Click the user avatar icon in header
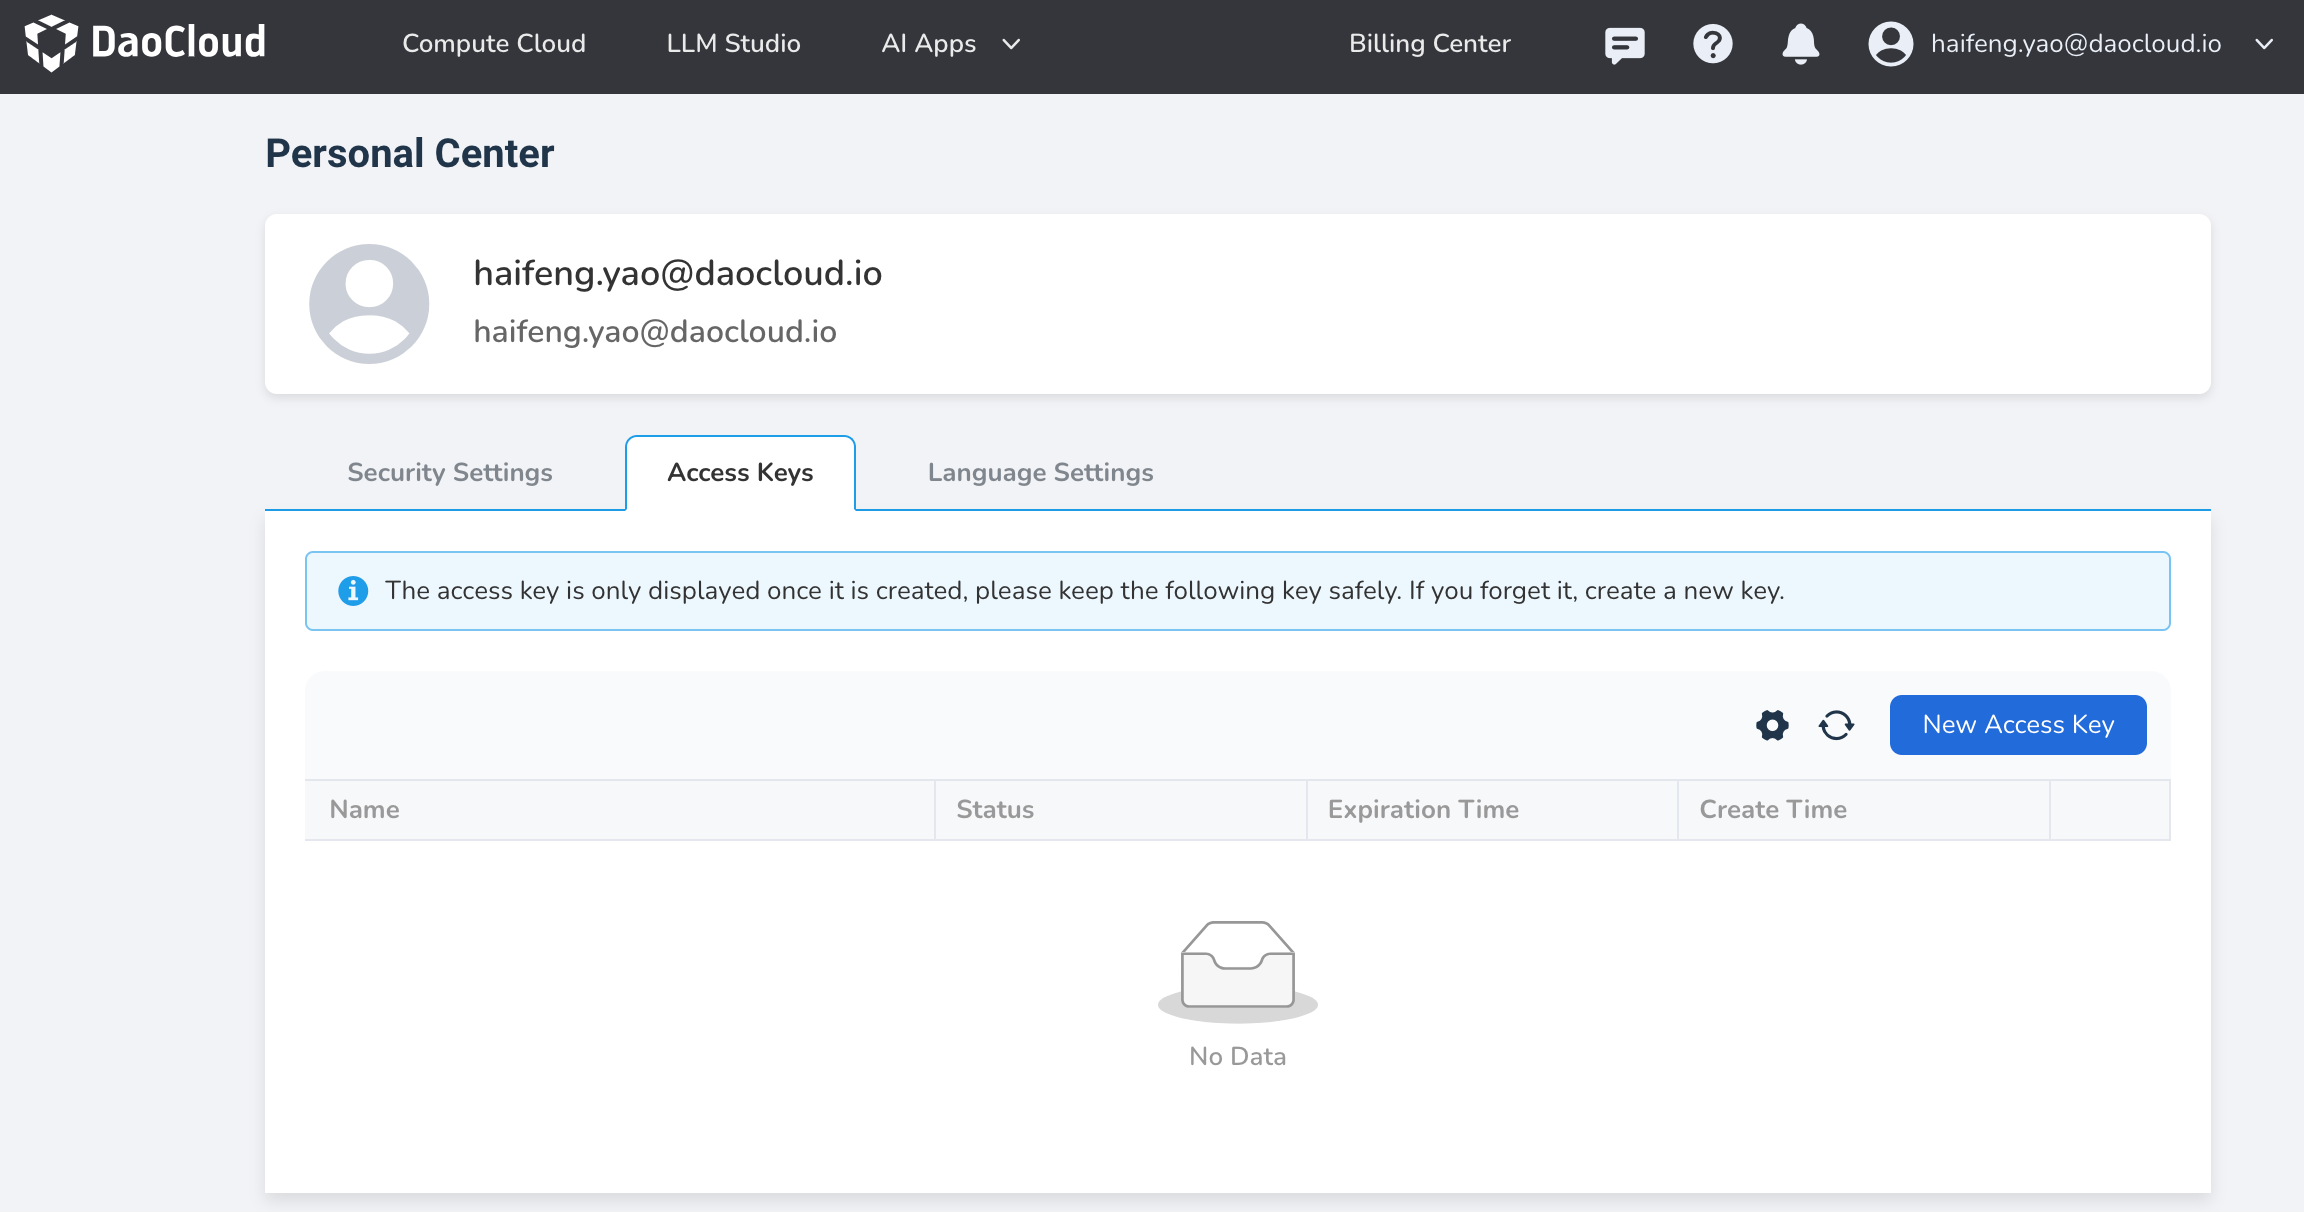The image size is (2304, 1212). (x=1890, y=44)
